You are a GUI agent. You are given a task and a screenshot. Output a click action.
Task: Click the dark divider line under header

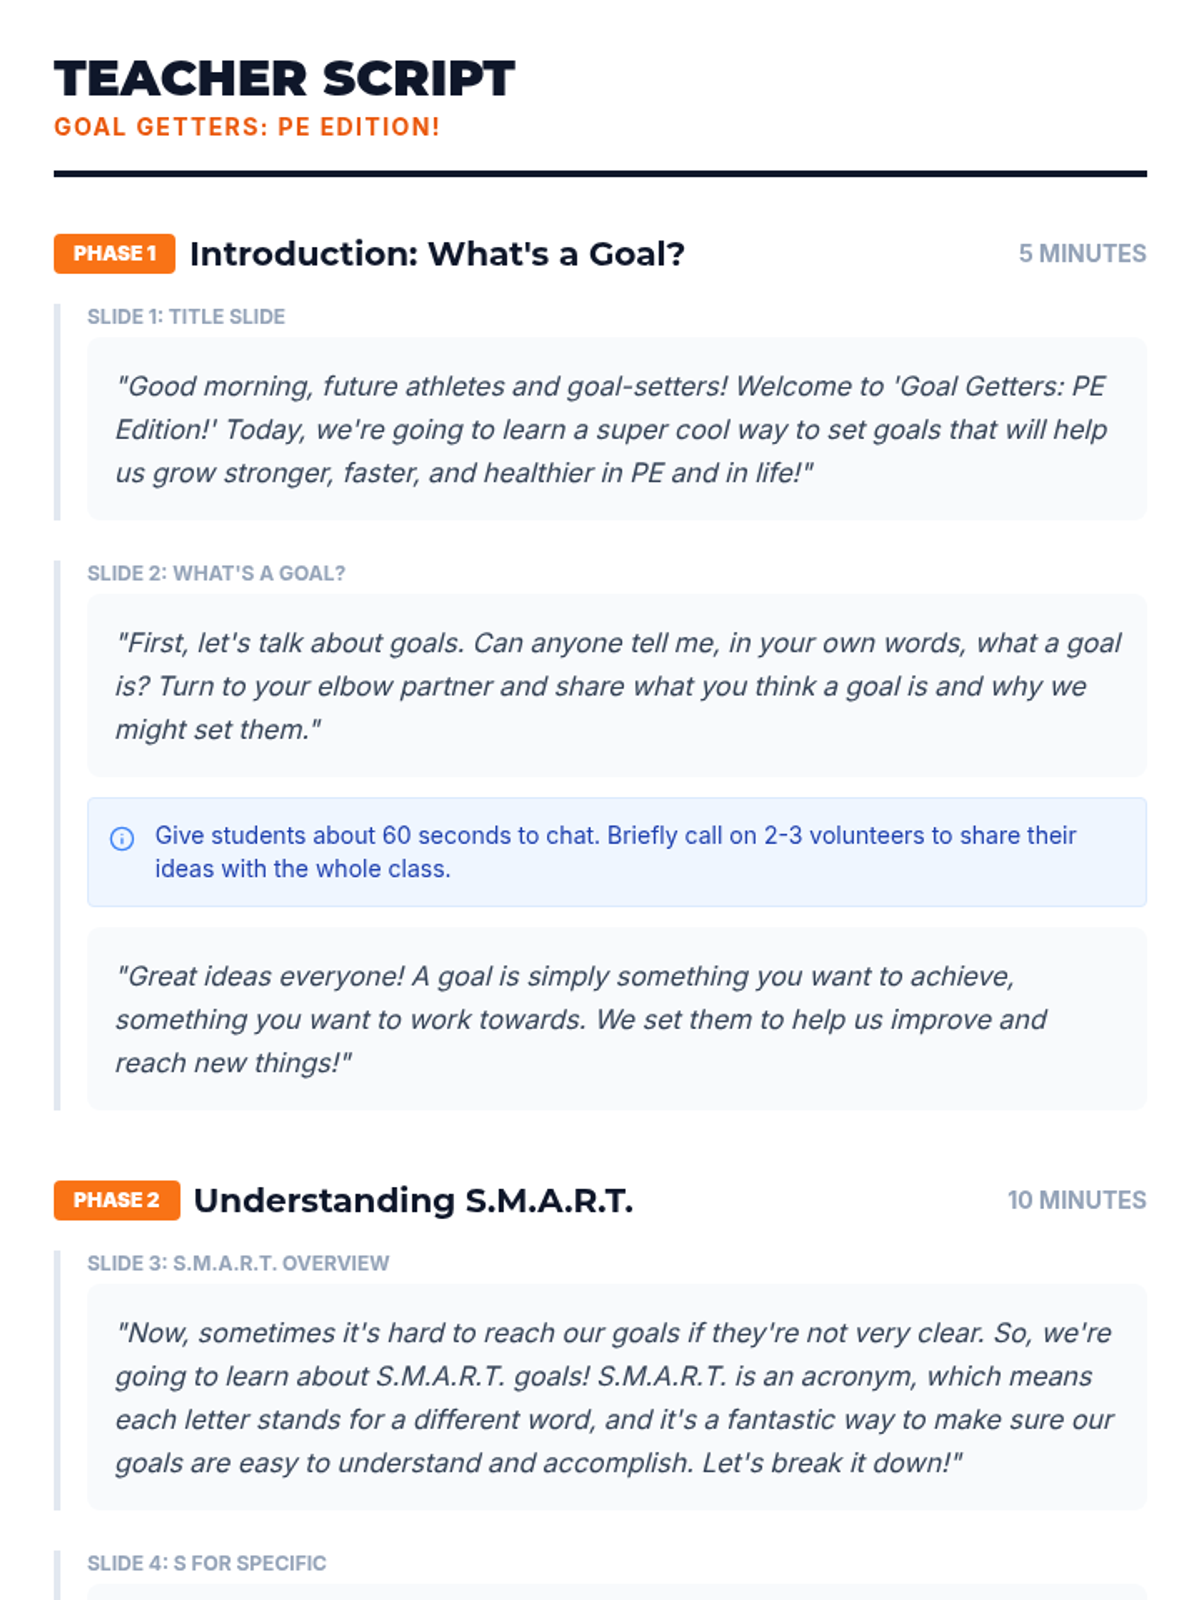click(600, 174)
